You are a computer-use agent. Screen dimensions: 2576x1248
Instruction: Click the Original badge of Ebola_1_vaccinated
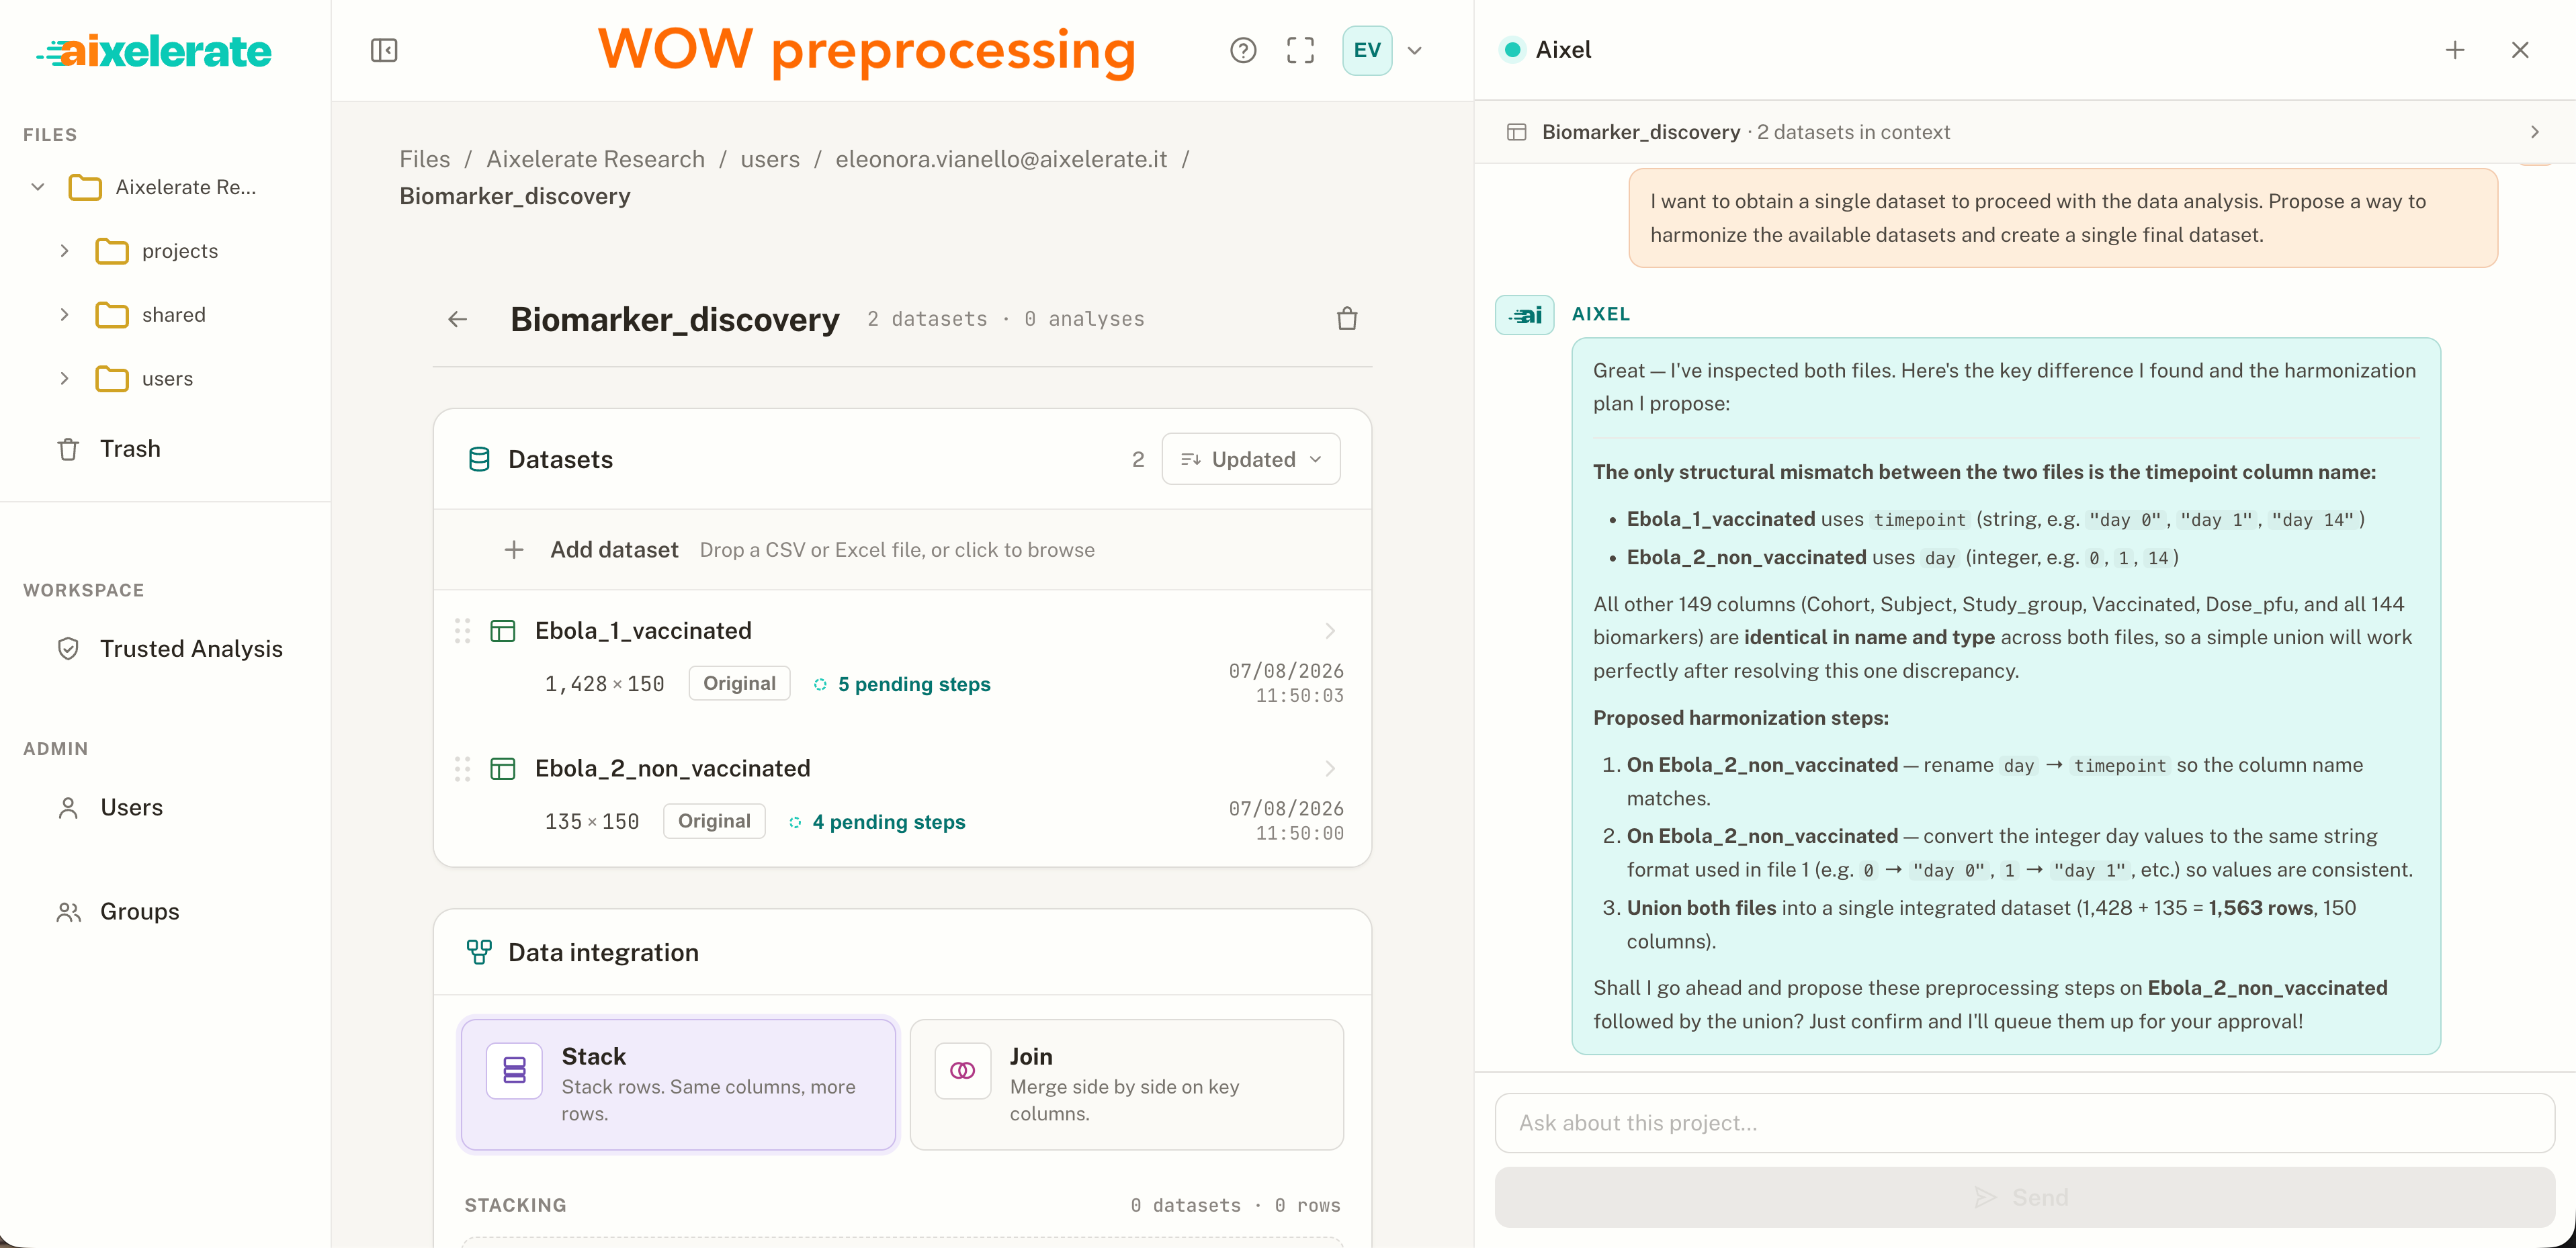(x=739, y=683)
